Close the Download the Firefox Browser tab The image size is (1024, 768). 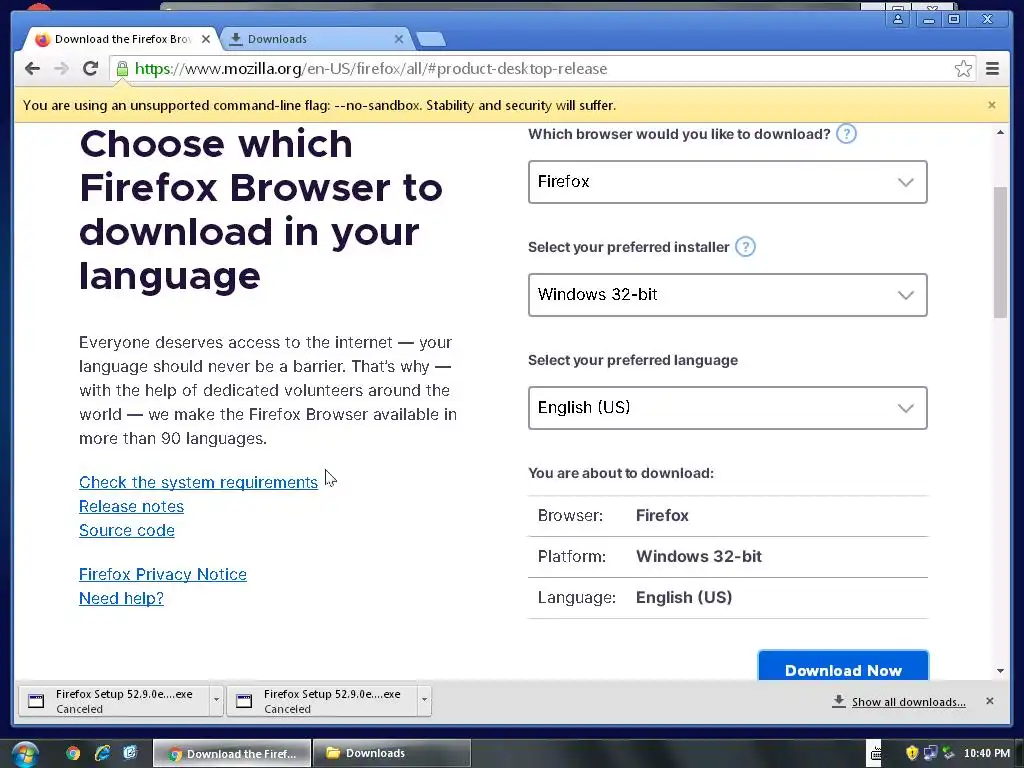pyautogui.click(x=206, y=39)
